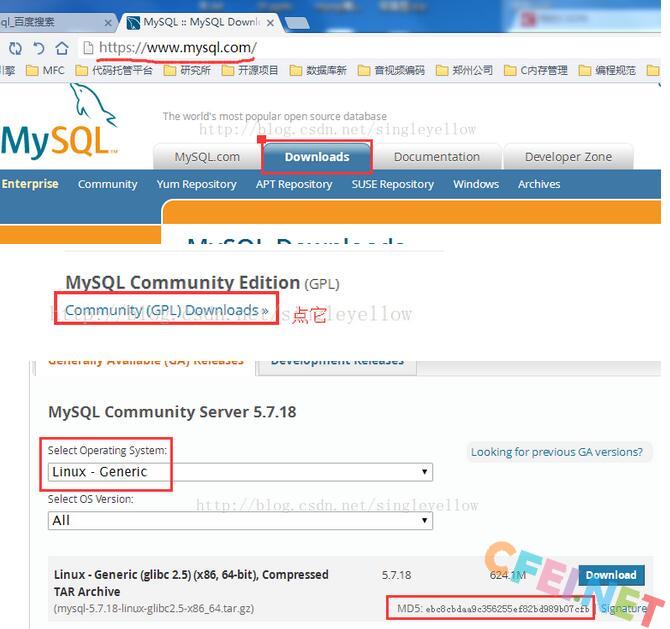Click page icon in address bar
Screen dimensions: 670x629
pos(88,48)
